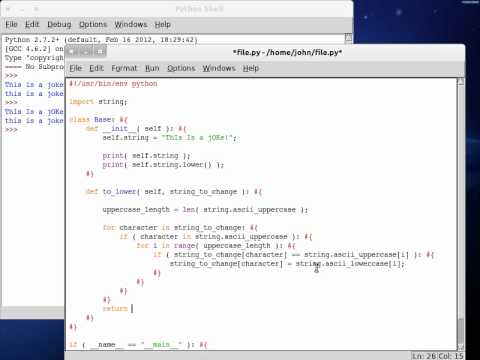Click the 'No Subpro' line in the shell

click(34, 67)
